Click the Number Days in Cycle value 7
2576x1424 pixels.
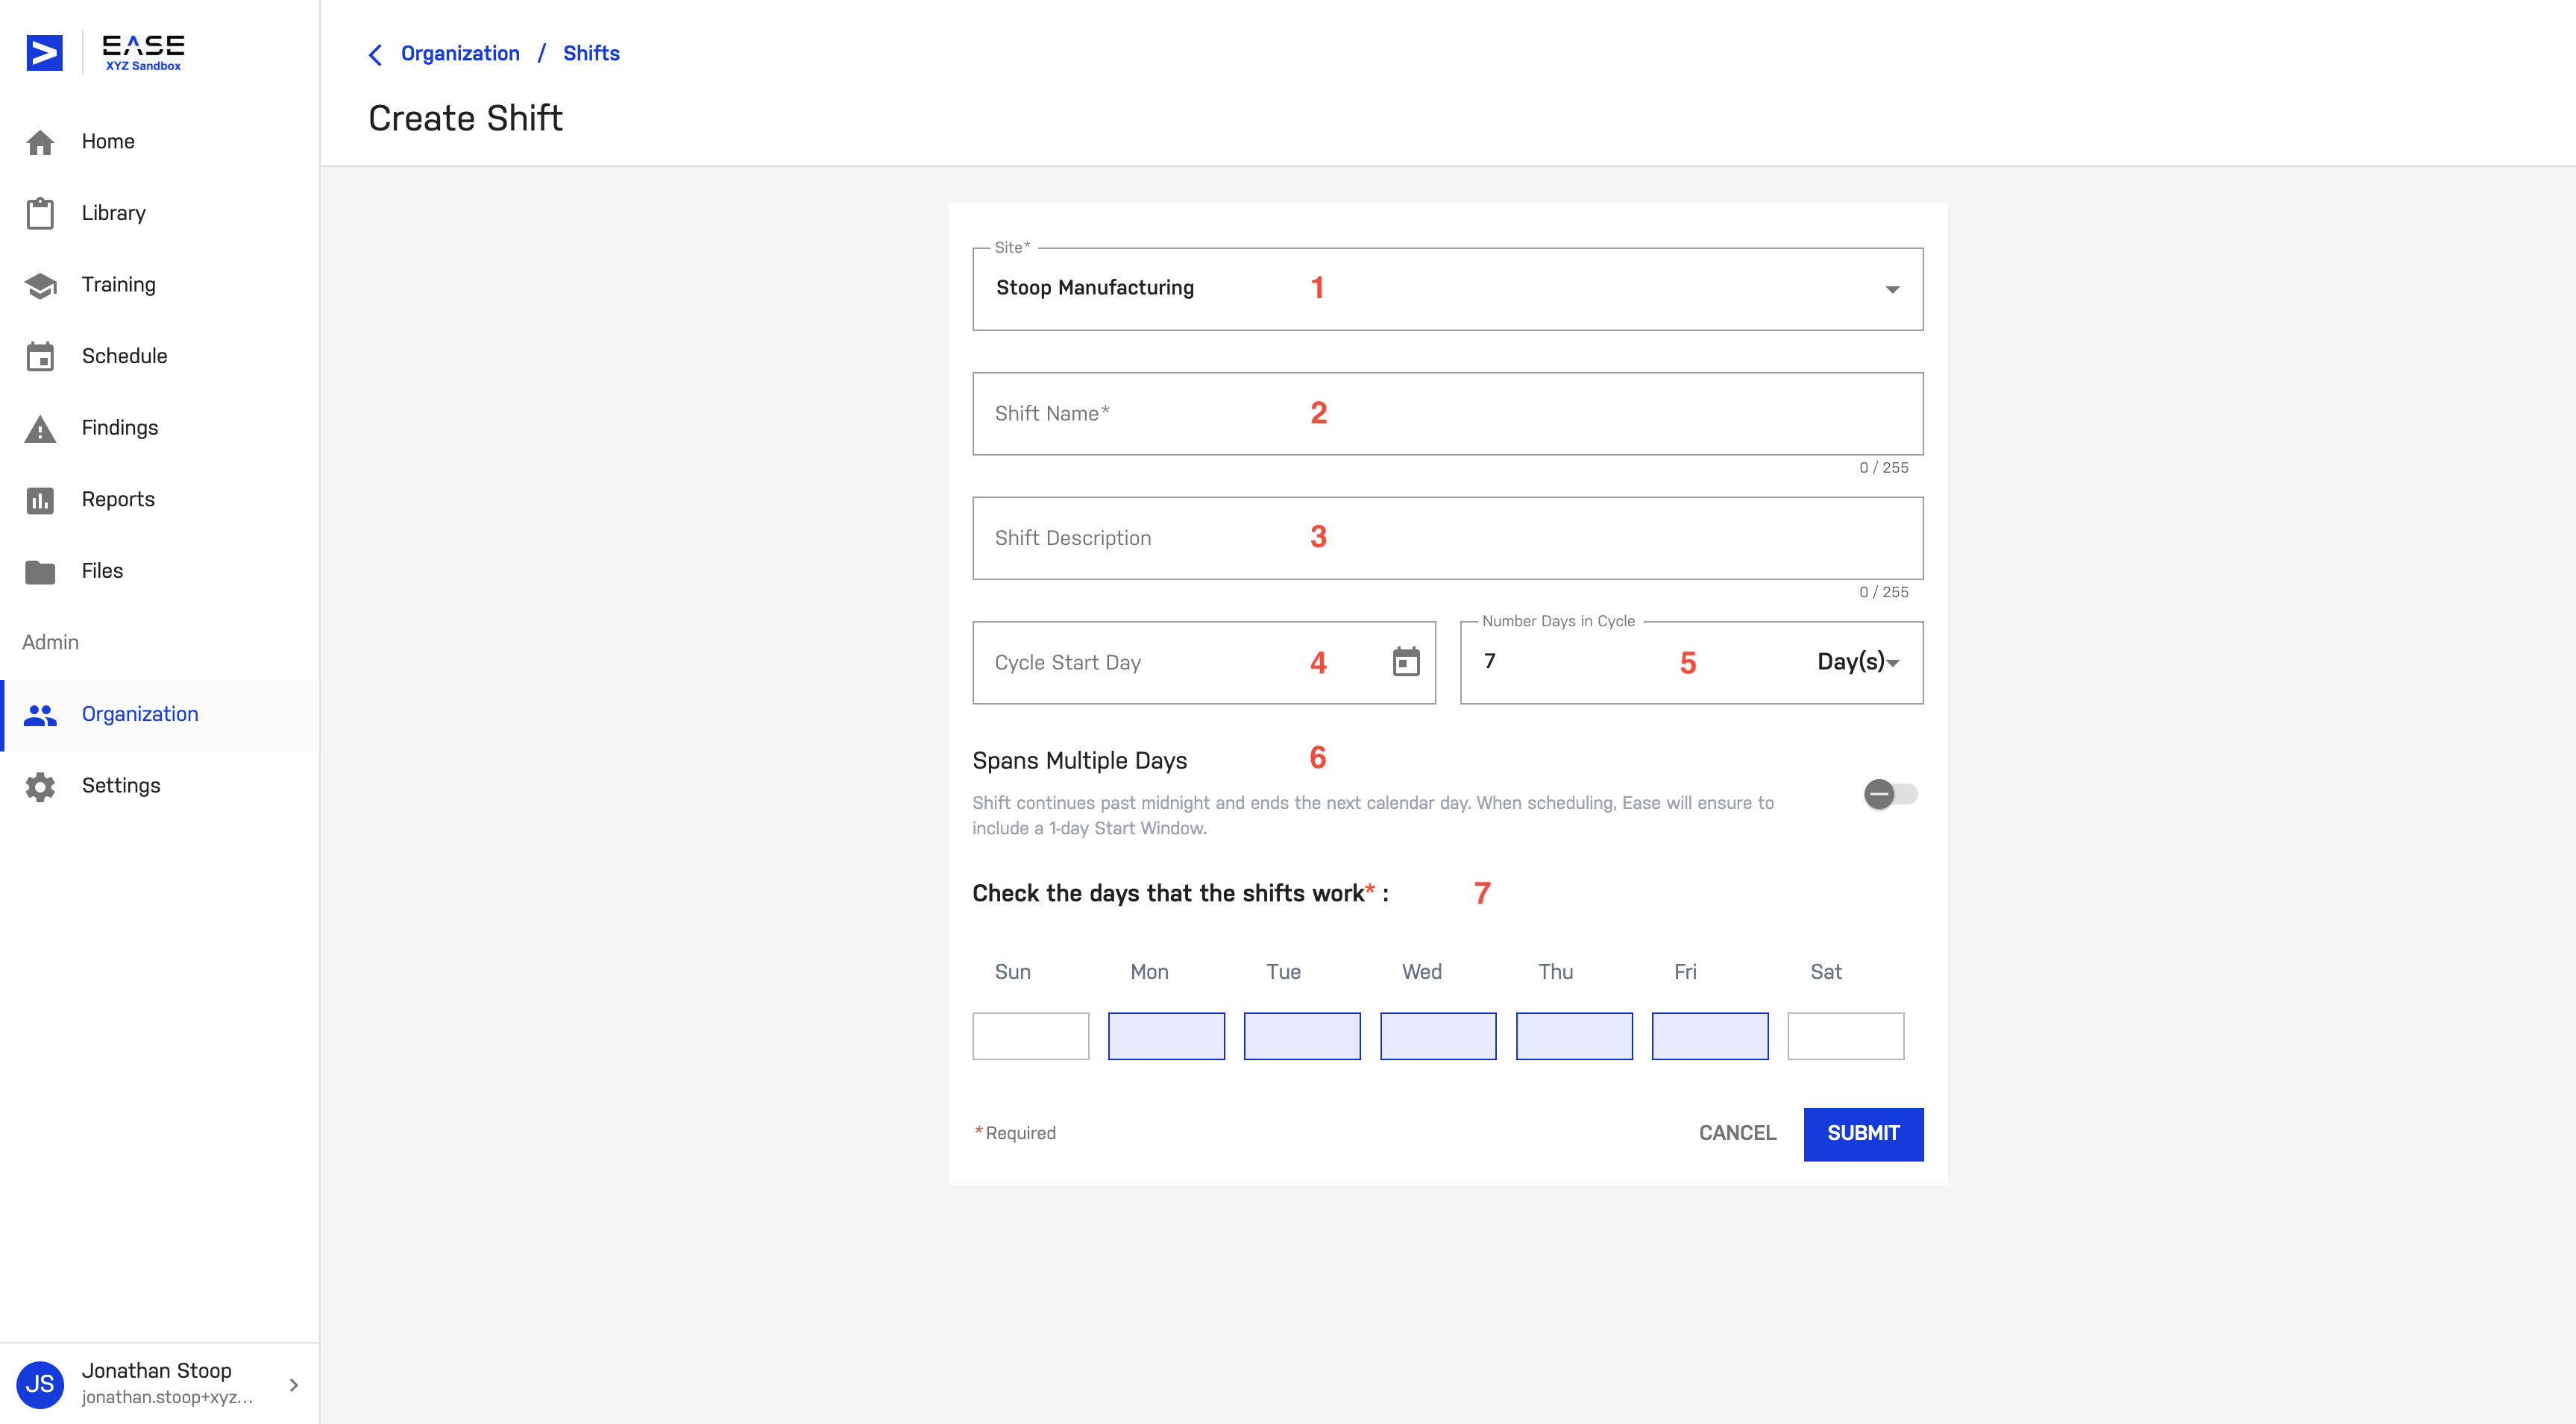[1489, 661]
